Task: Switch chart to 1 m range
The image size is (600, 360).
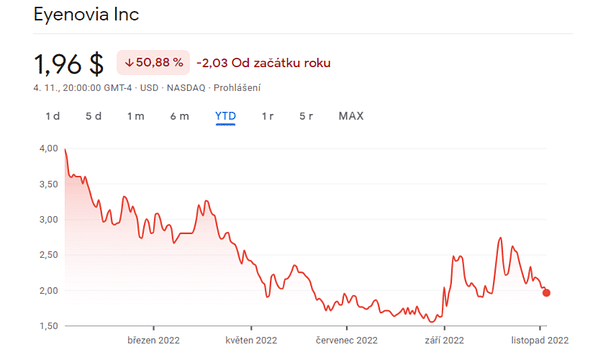Action: pos(136,116)
